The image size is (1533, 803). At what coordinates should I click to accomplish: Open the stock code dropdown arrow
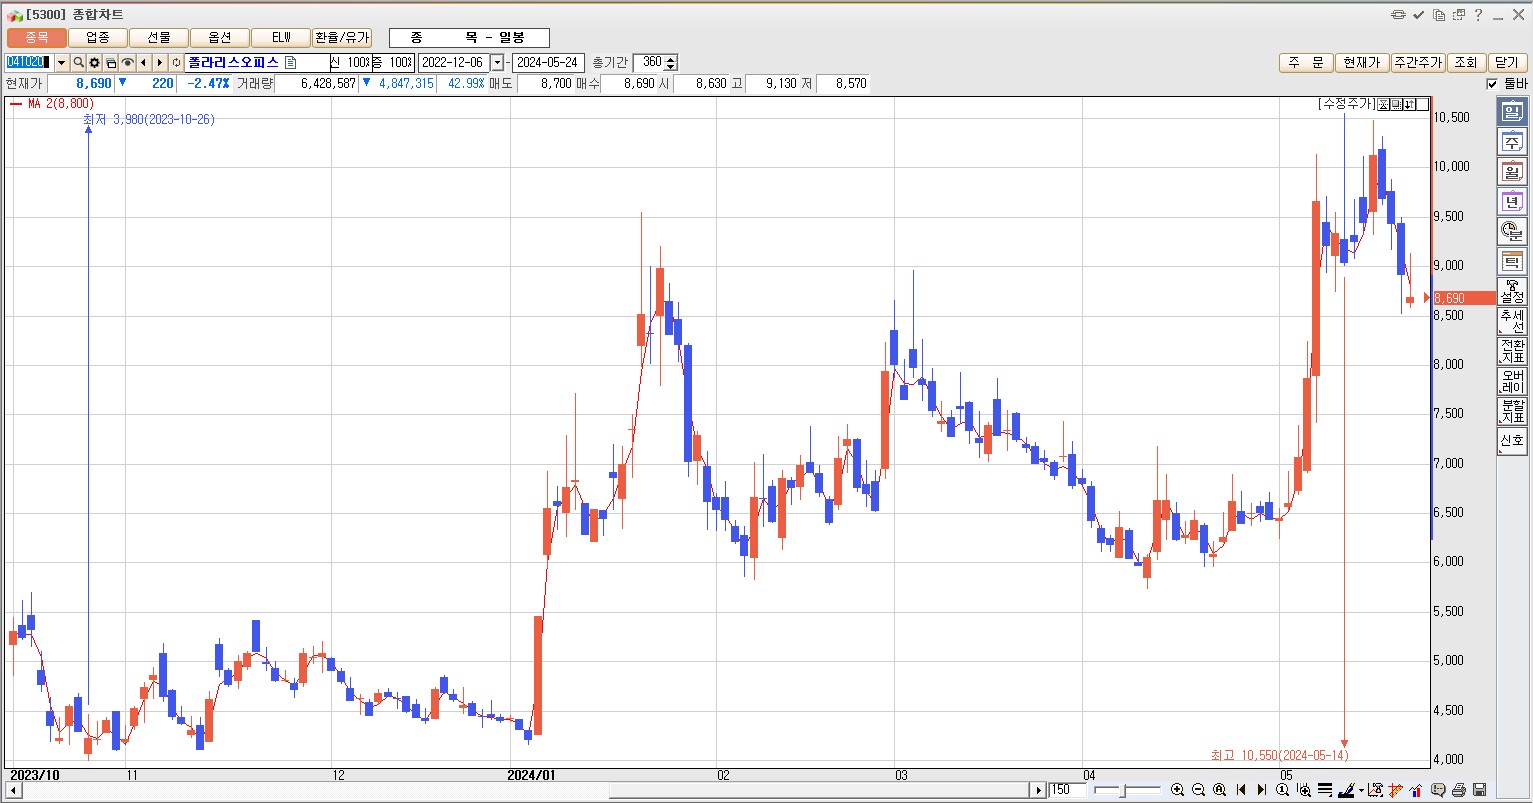coord(61,63)
